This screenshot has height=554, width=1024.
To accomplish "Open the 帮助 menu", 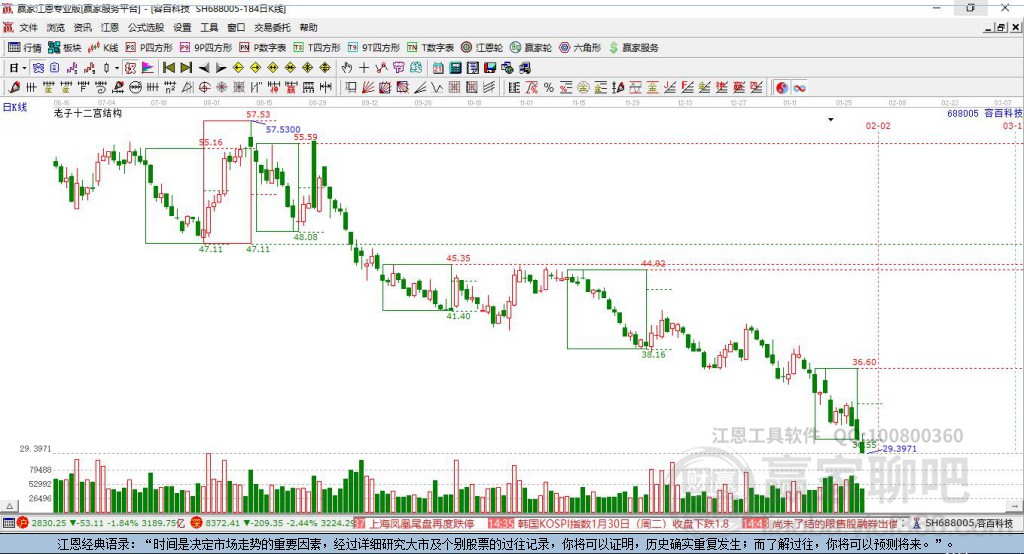I will point(308,27).
